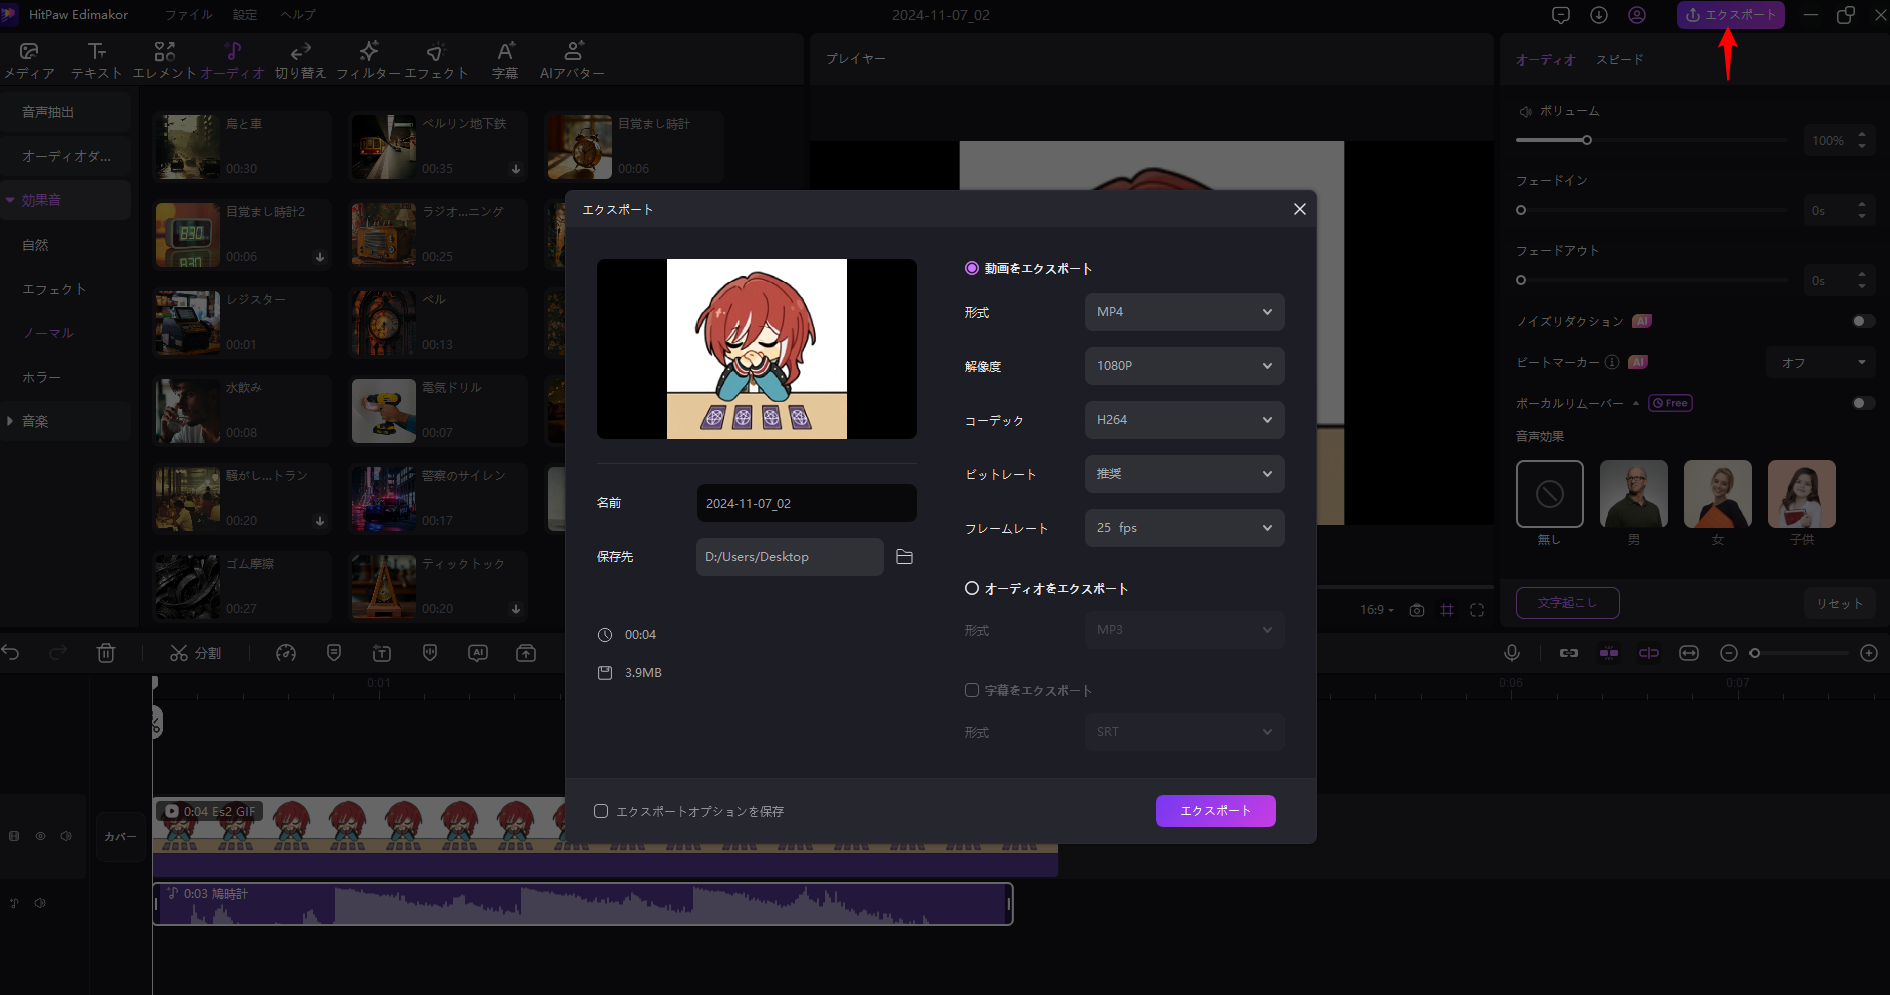Open the ファイル menu
1890x995 pixels.
tap(189, 15)
